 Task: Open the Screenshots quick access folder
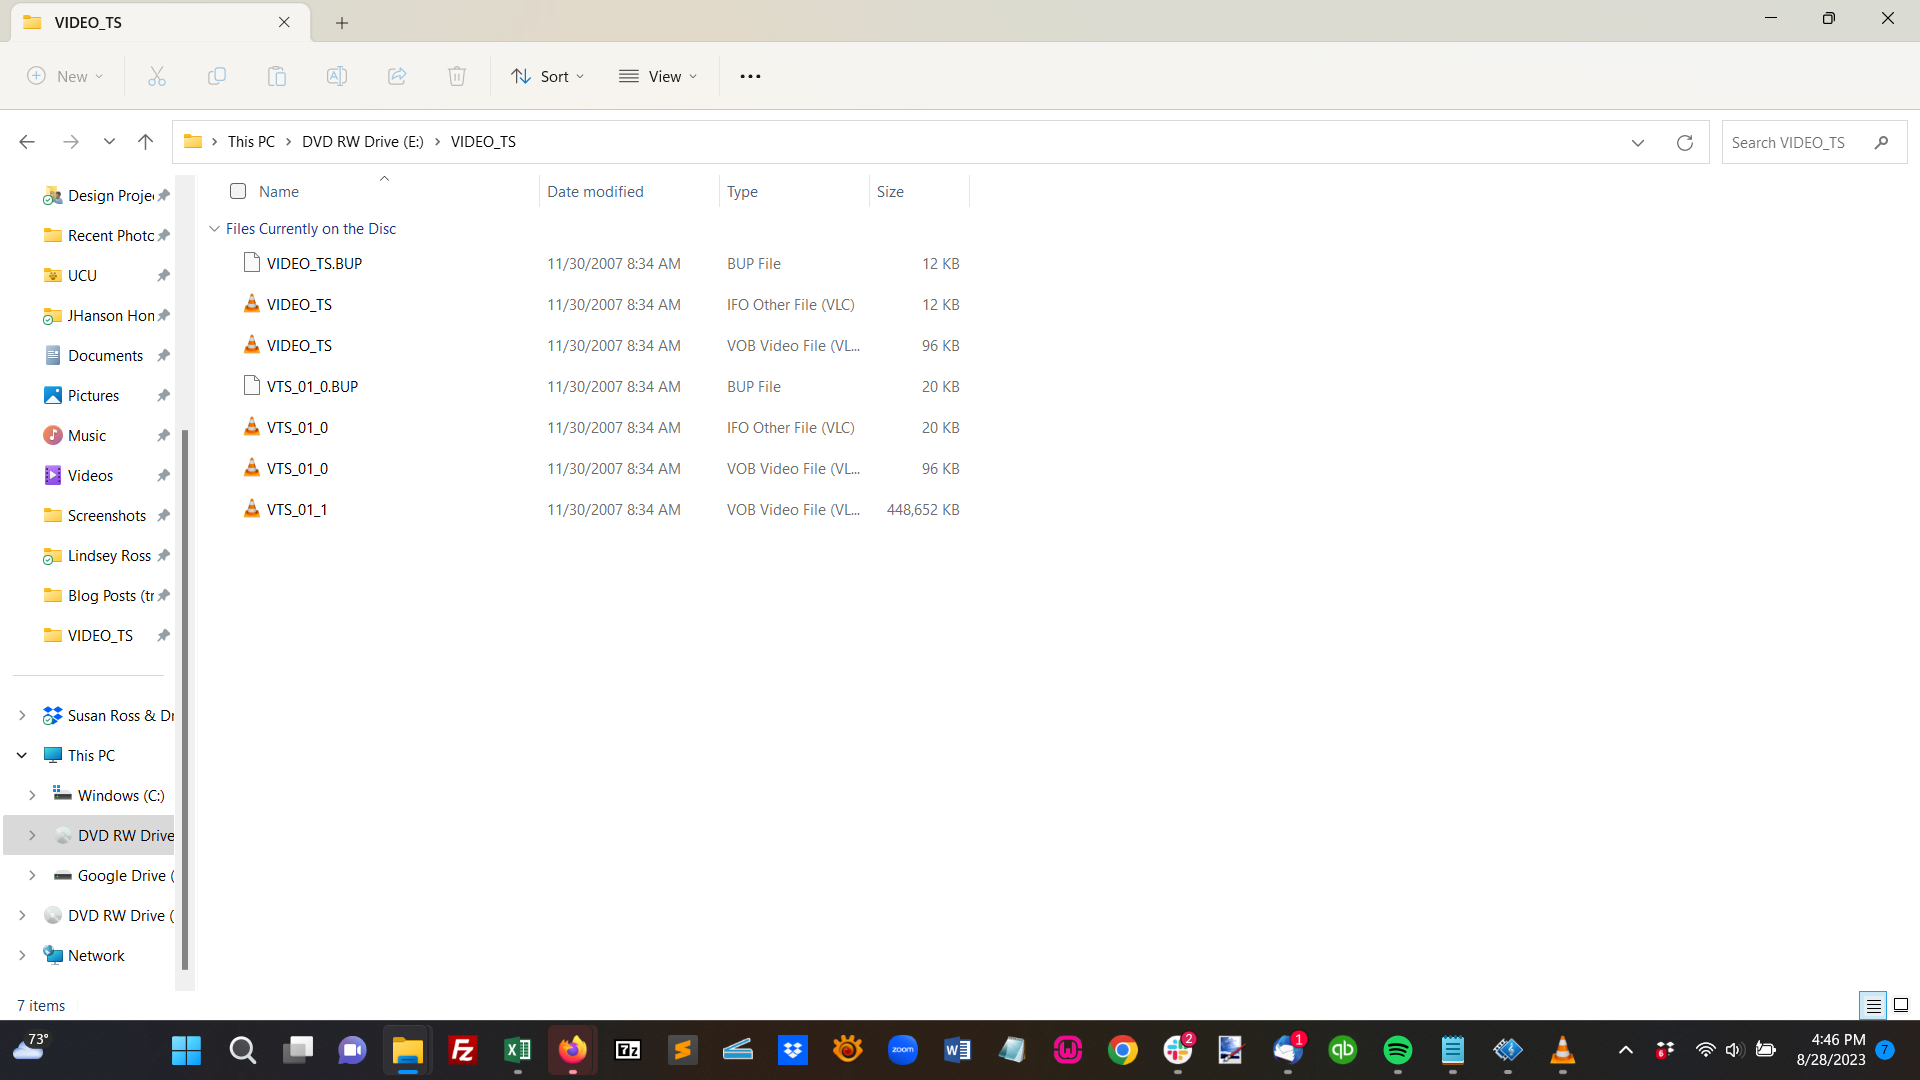[106, 516]
